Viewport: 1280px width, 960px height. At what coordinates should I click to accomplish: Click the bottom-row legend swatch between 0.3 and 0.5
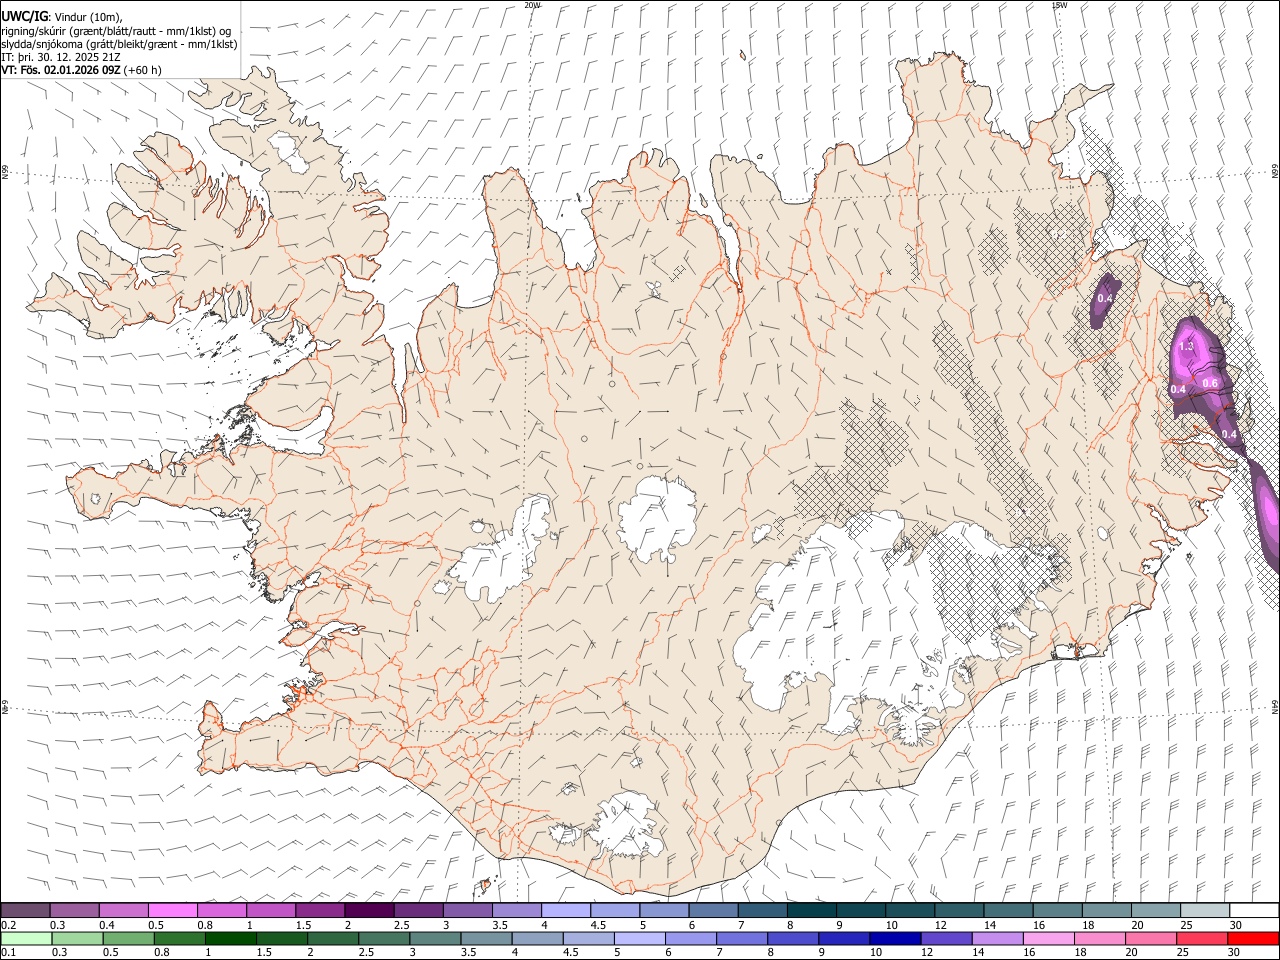click(77, 938)
